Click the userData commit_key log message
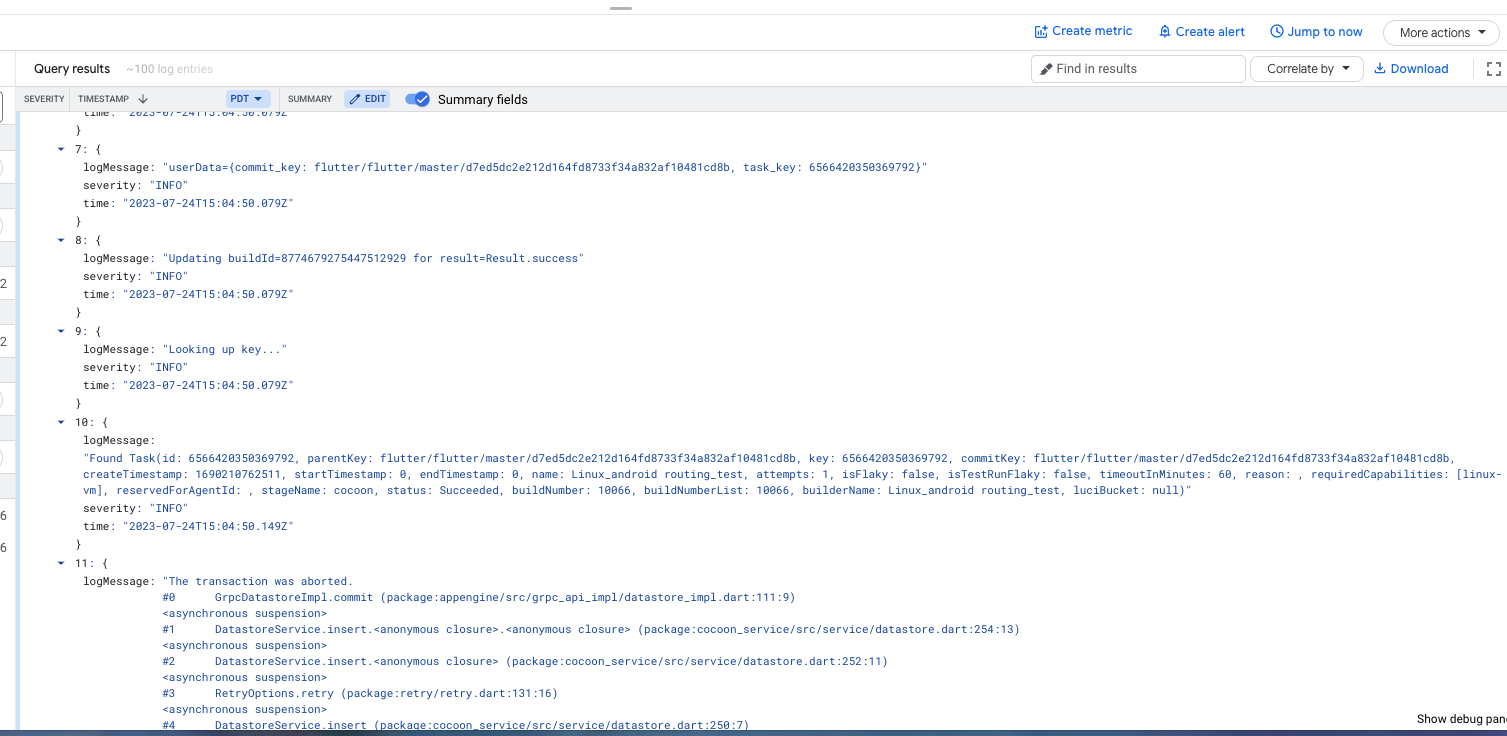Viewport: 1507px width, 736px height. (x=545, y=167)
